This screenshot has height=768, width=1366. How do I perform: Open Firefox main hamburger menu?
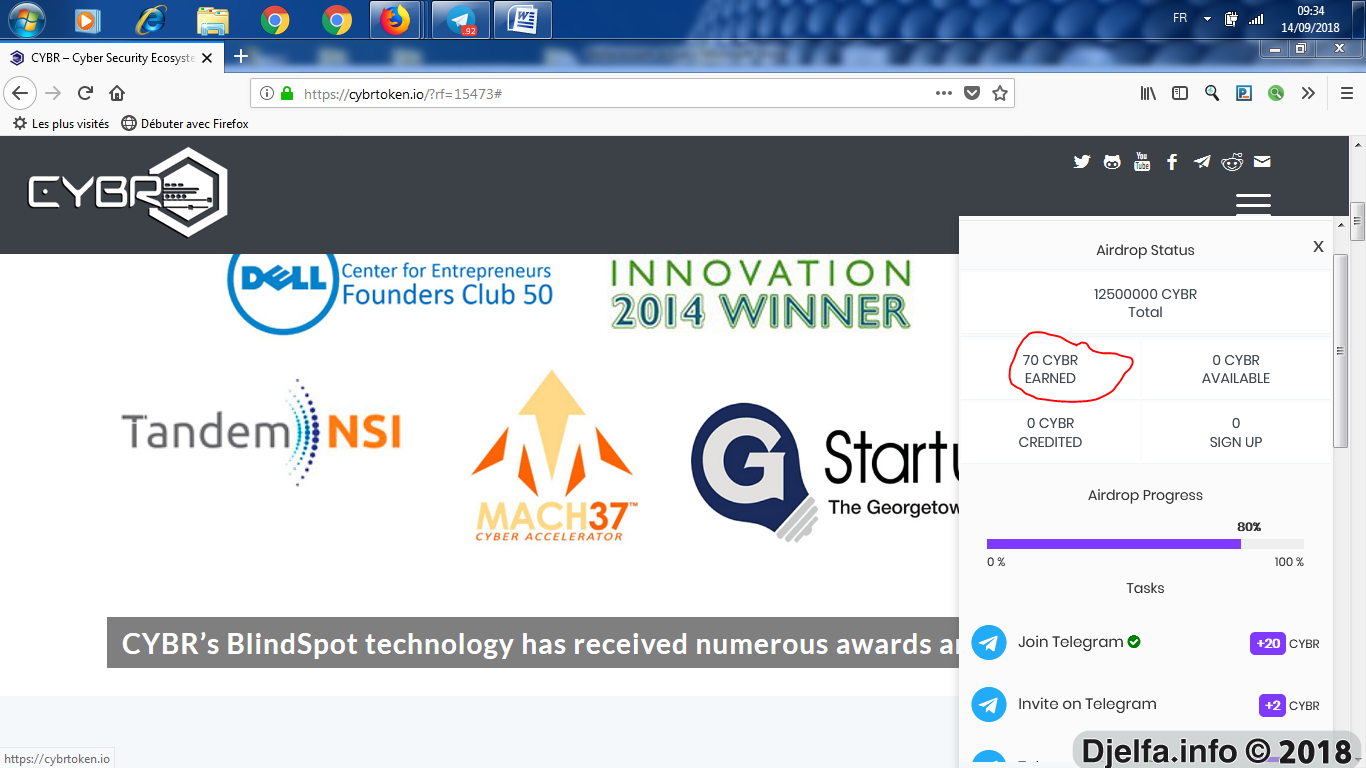point(1347,93)
